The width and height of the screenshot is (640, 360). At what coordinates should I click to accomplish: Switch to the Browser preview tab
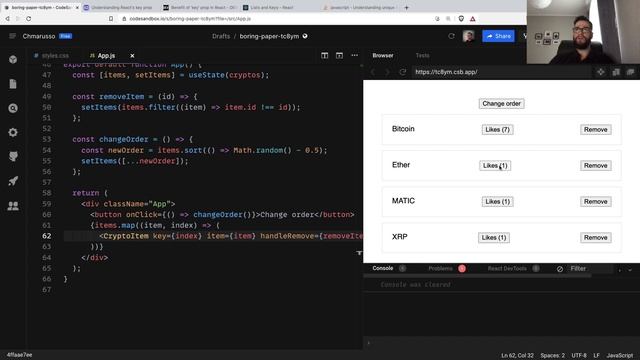(383, 56)
